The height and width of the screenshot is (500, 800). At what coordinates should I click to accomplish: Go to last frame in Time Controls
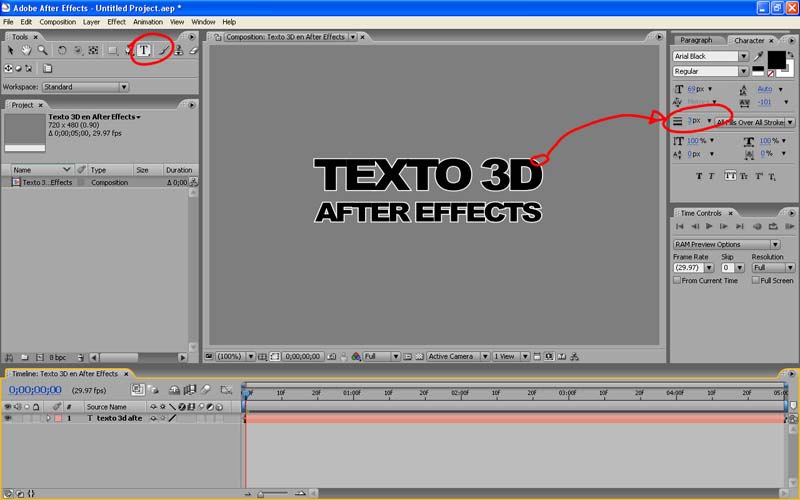[x=740, y=227]
